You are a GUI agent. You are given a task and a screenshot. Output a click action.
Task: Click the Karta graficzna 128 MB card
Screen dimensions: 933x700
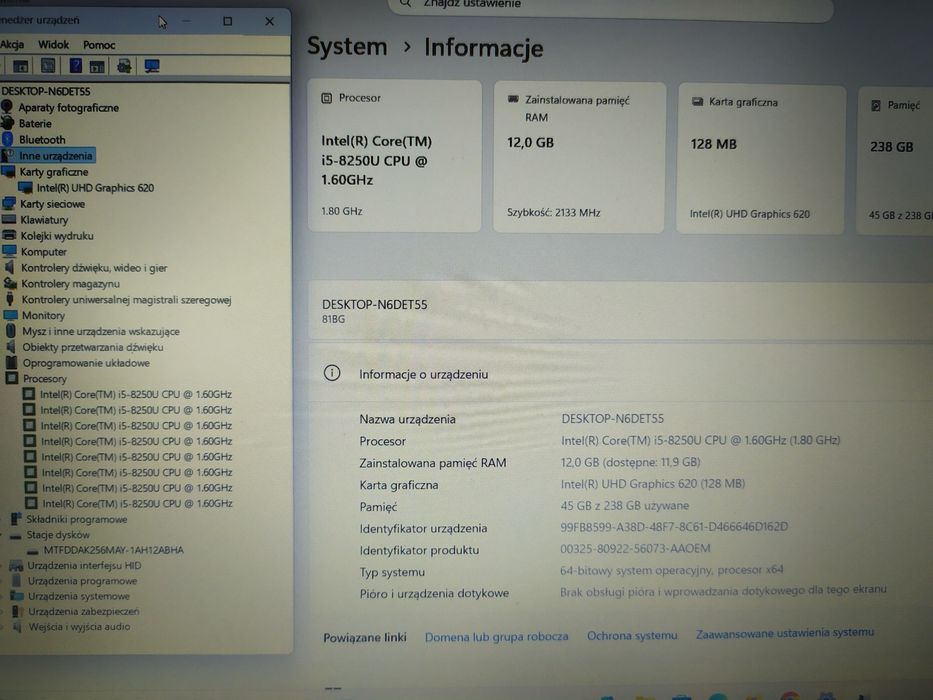pos(761,160)
